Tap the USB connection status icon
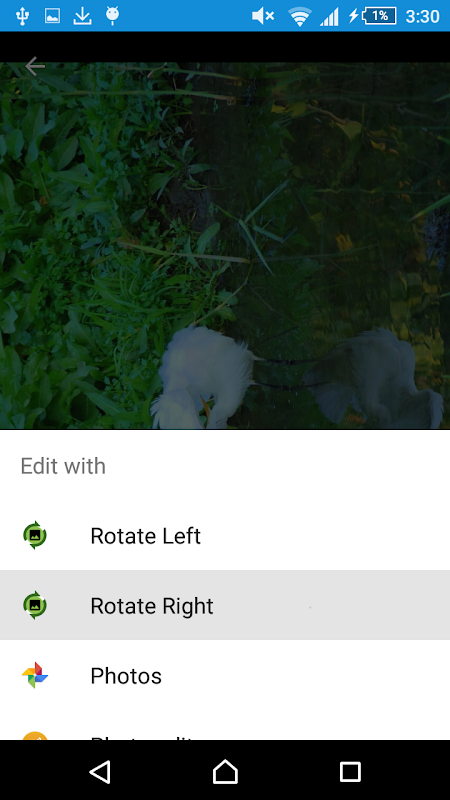Viewport: 450px width, 800px height. [22, 16]
